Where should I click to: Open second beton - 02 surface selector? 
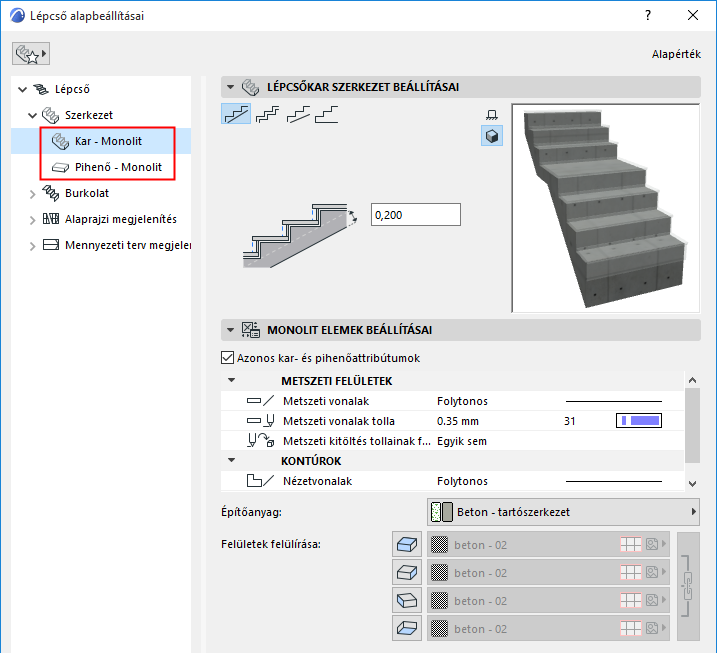(548, 573)
